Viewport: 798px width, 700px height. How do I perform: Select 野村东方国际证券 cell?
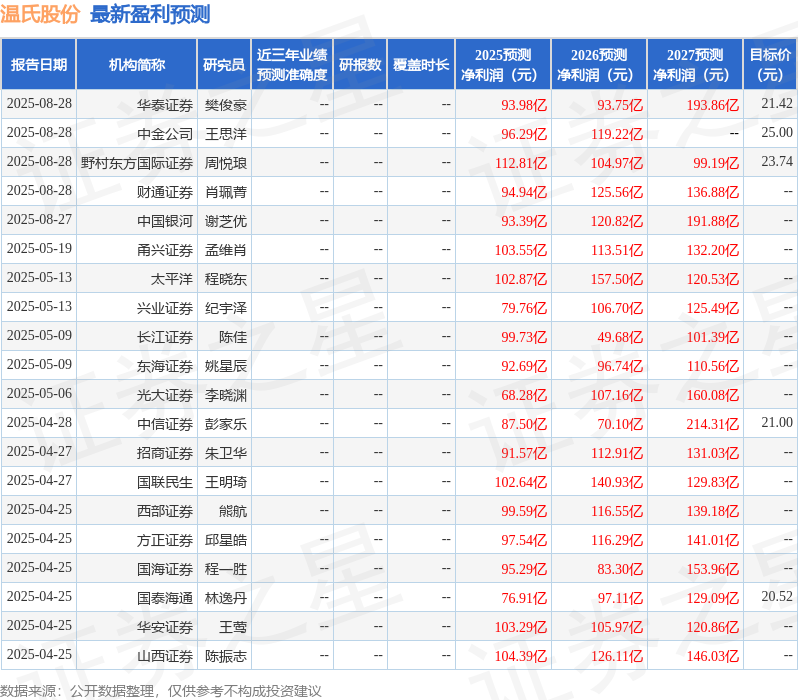point(136,163)
